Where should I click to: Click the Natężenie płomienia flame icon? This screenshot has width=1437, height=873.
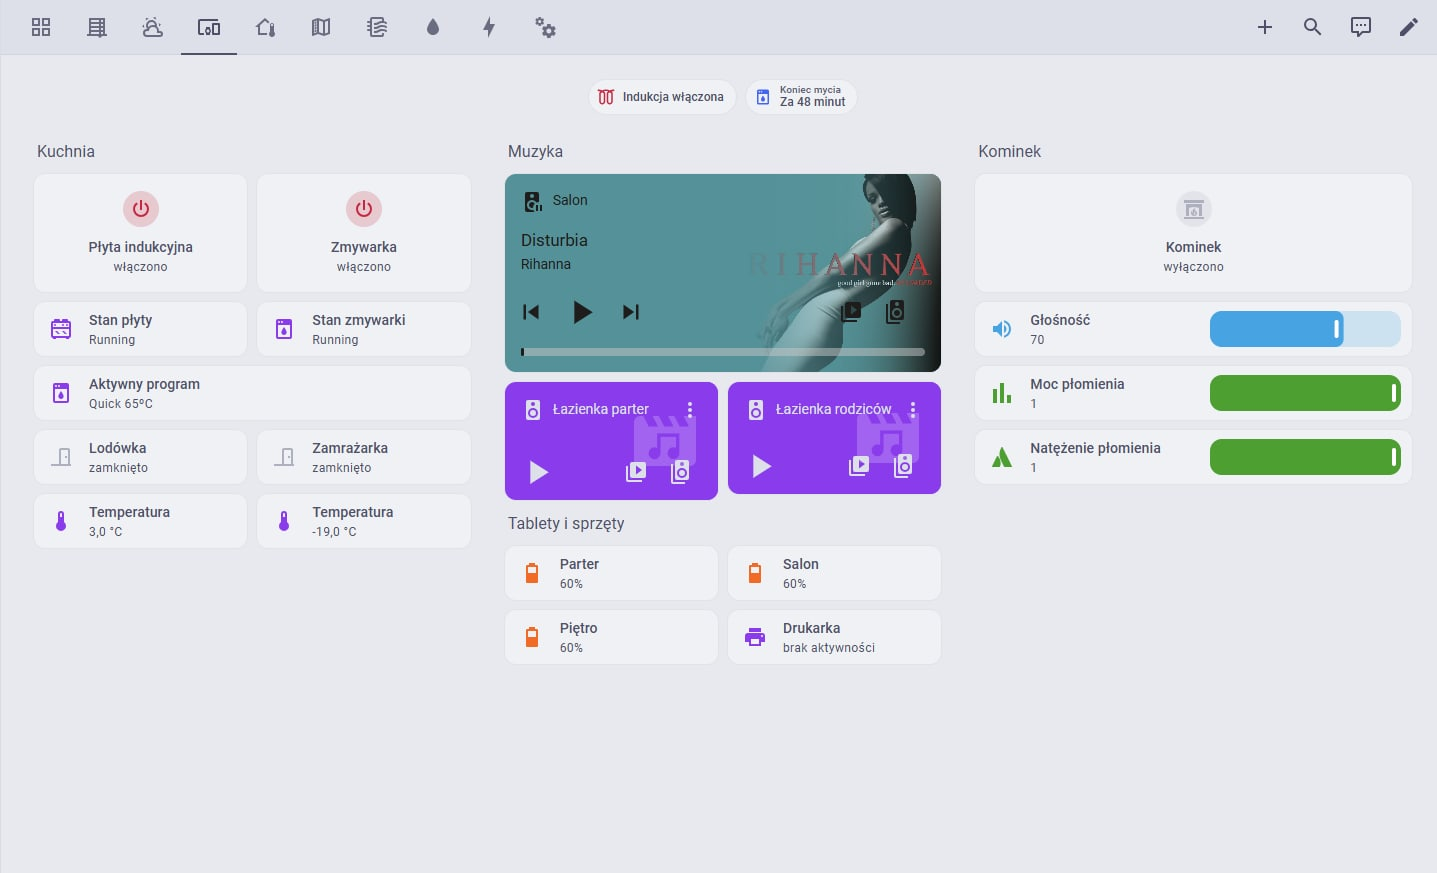(x=1002, y=457)
